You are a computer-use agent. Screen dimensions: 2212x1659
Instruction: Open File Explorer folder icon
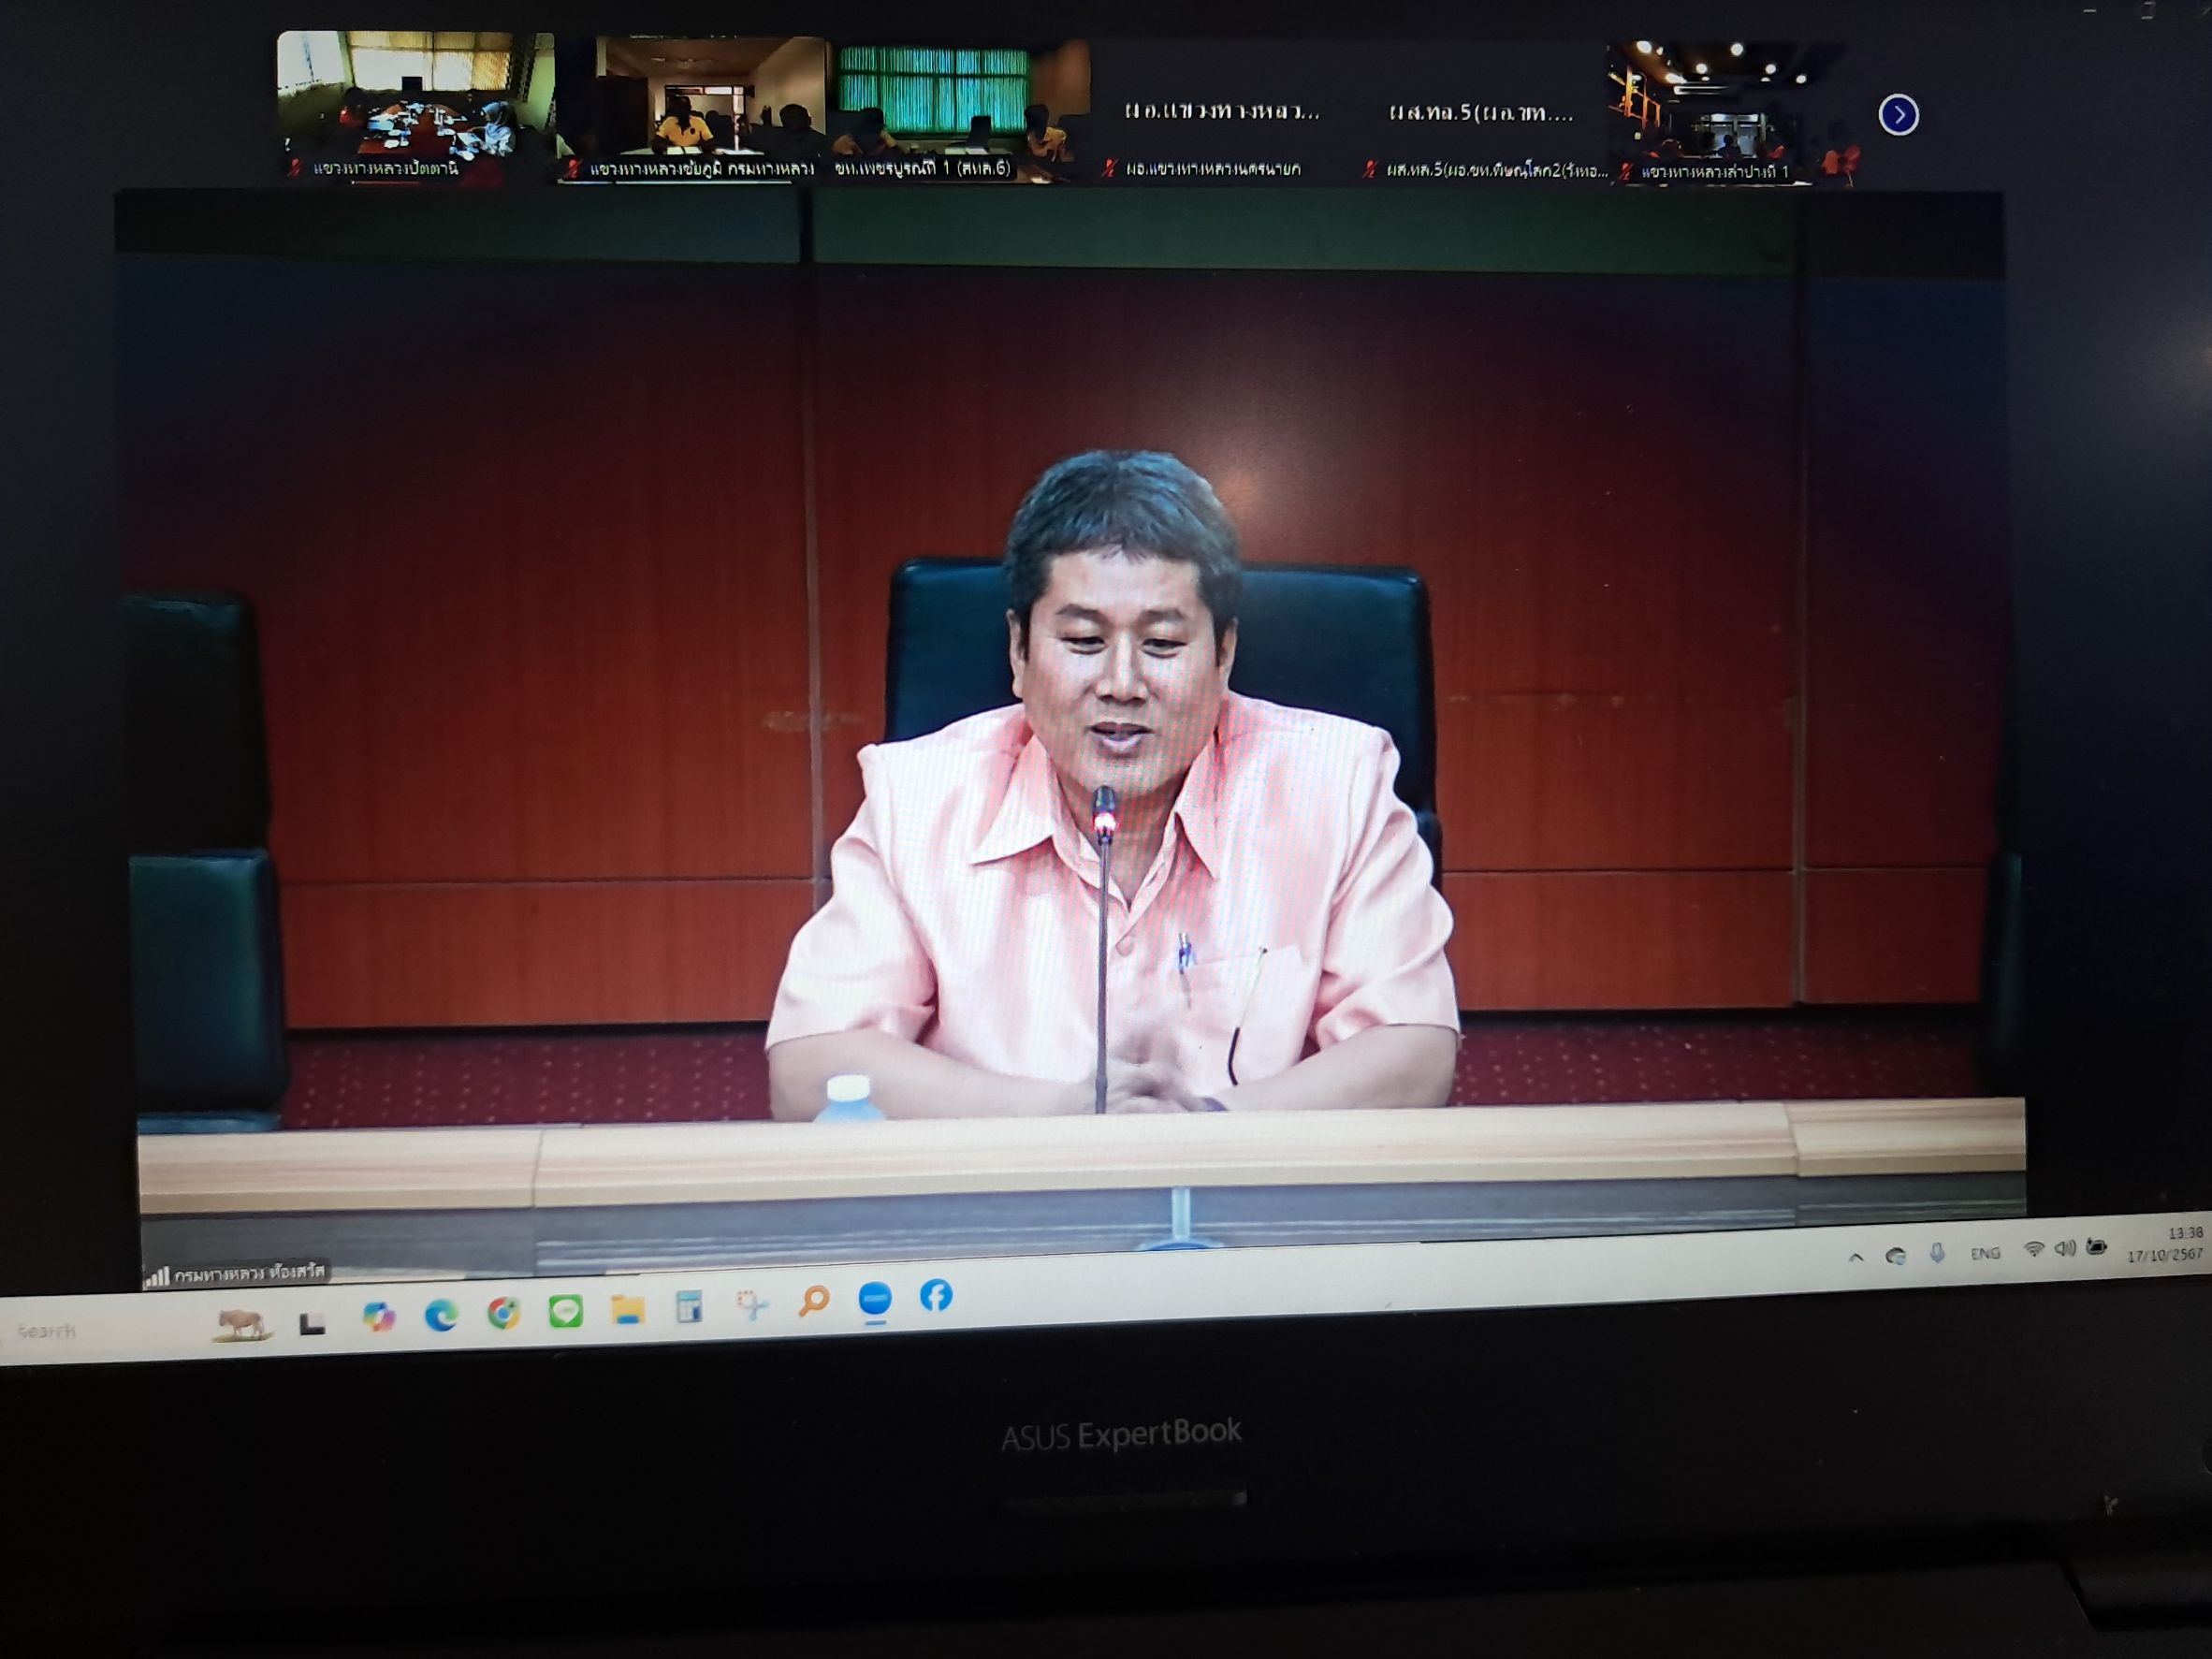click(628, 1309)
